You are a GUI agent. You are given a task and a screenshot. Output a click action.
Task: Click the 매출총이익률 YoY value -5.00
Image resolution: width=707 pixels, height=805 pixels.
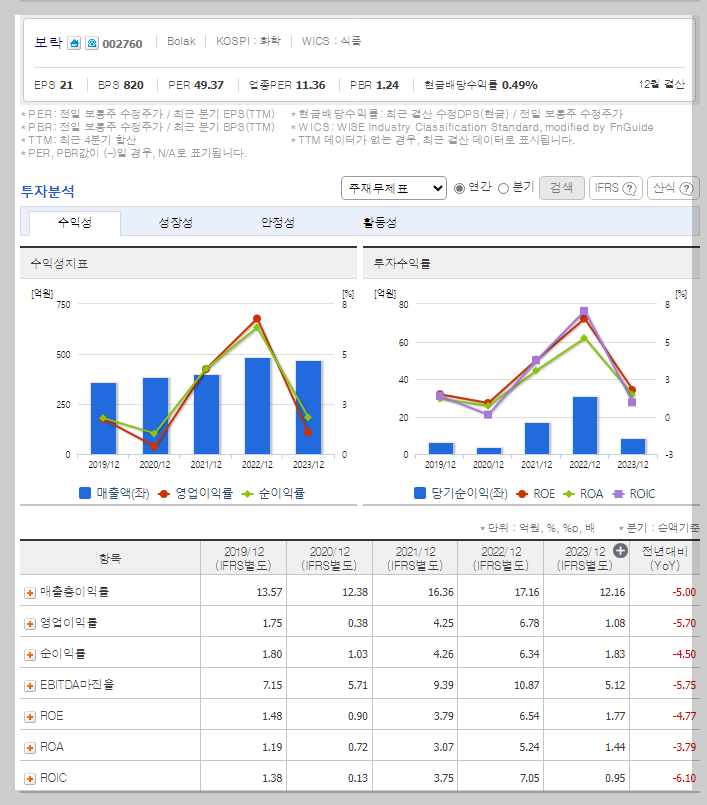(684, 592)
